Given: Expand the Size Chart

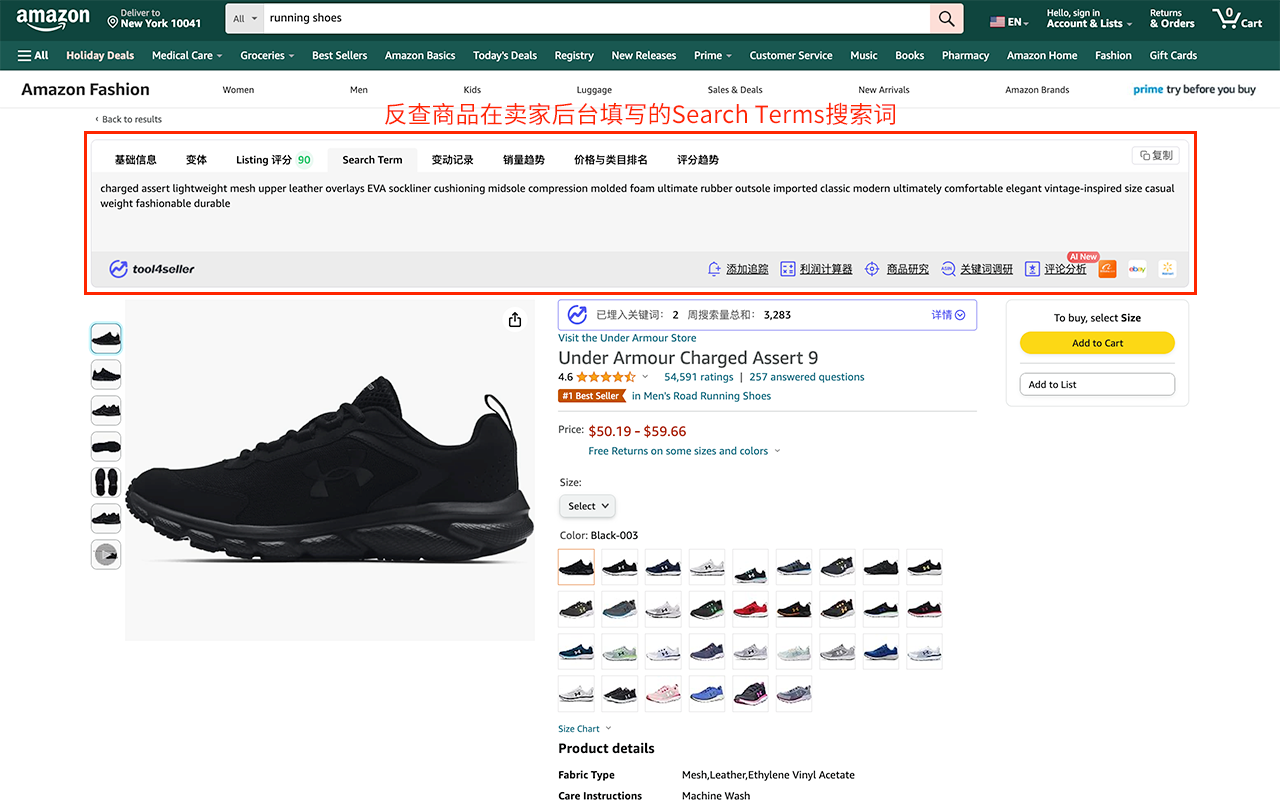Looking at the screenshot, I should pyautogui.click(x=584, y=729).
